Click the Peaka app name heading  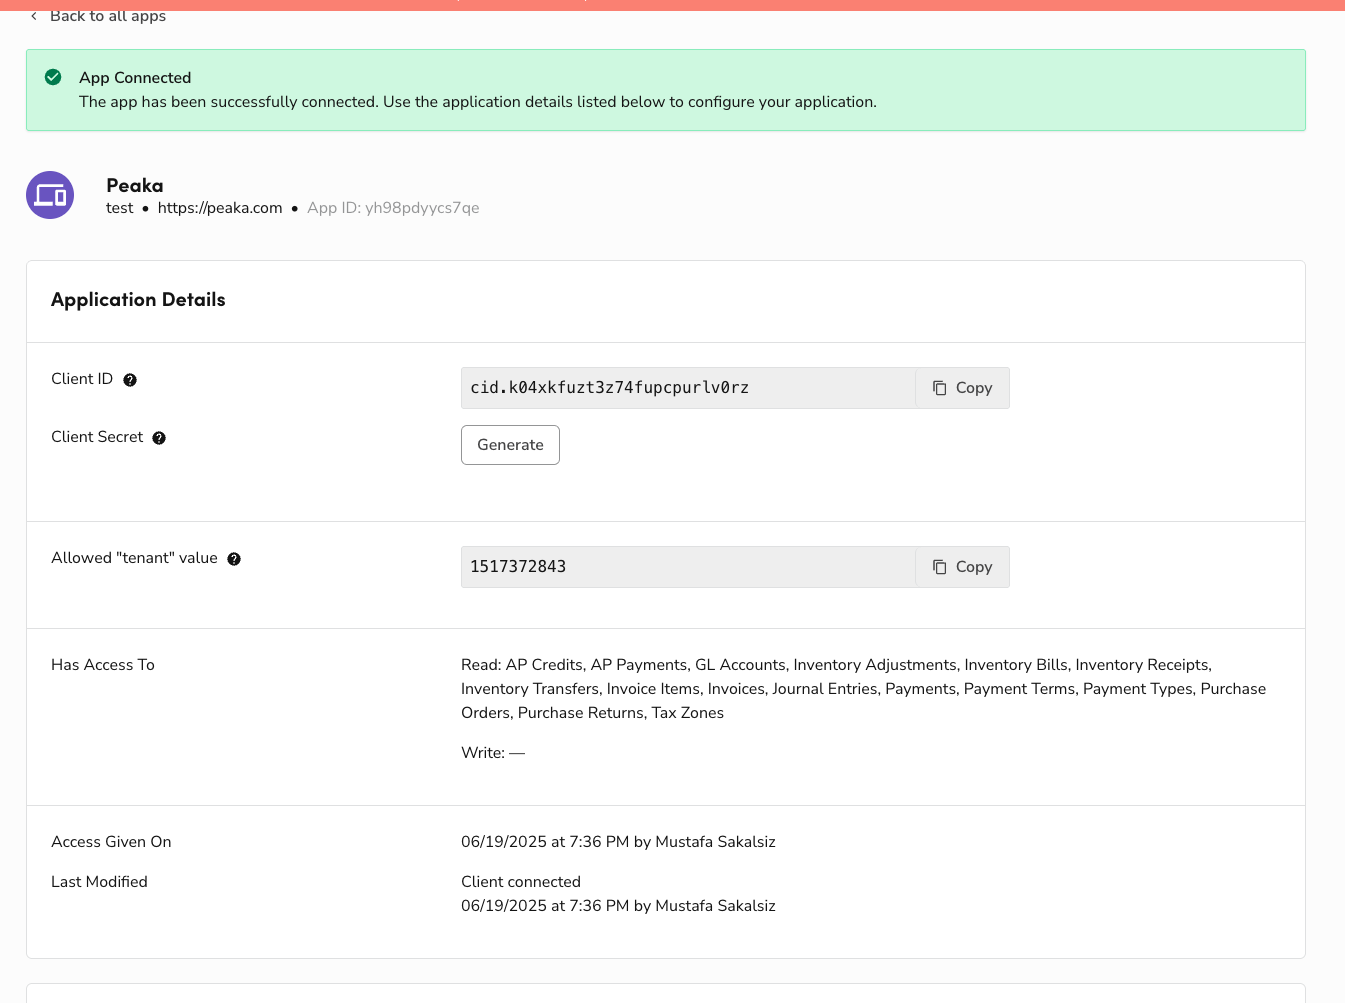(x=135, y=185)
